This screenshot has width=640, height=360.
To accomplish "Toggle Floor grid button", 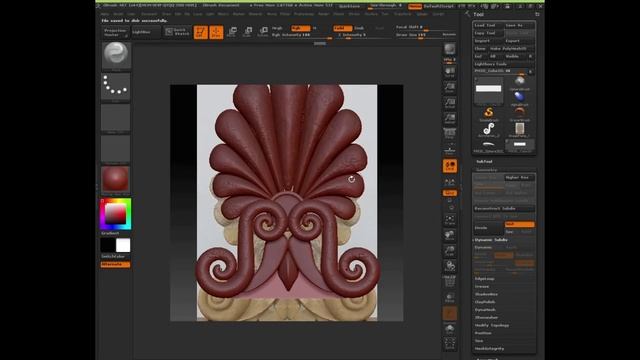I will (x=450, y=149).
